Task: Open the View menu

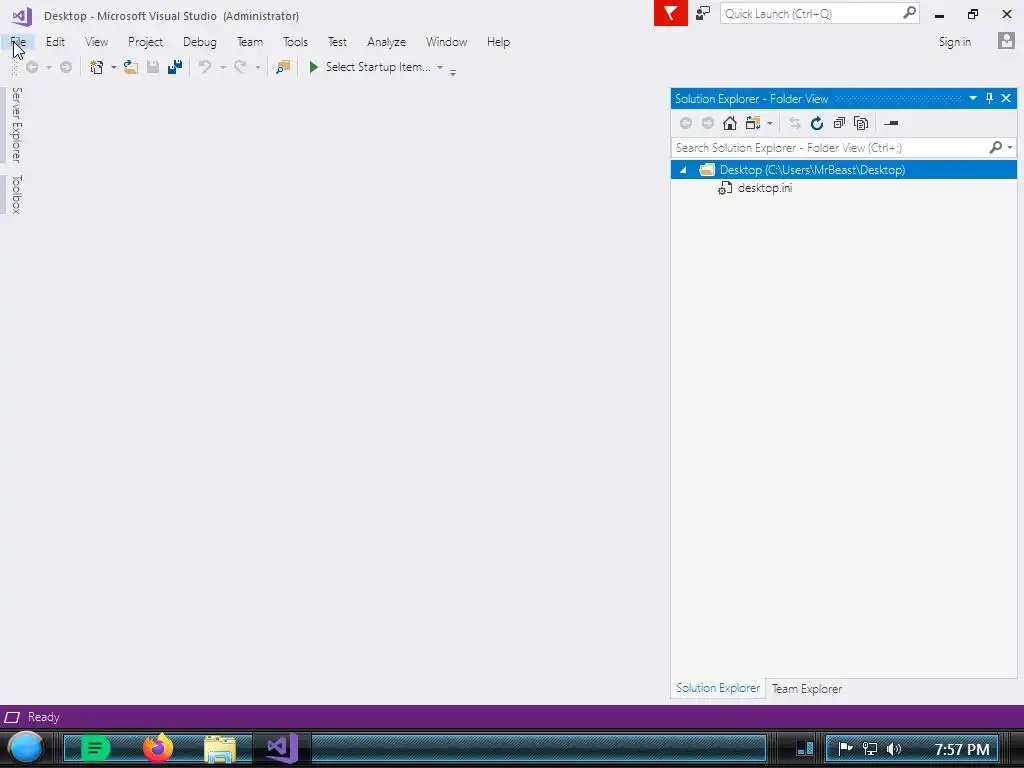Action: 96,42
